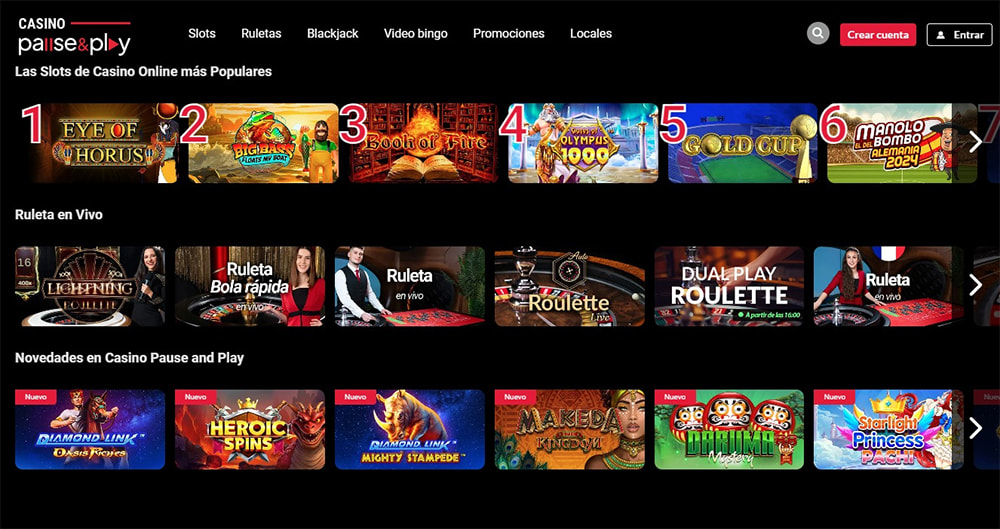Image resolution: width=1000 pixels, height=529 pixels.
Task: Select Blackjack in the navigation
Action: click(x=332, y=34)
